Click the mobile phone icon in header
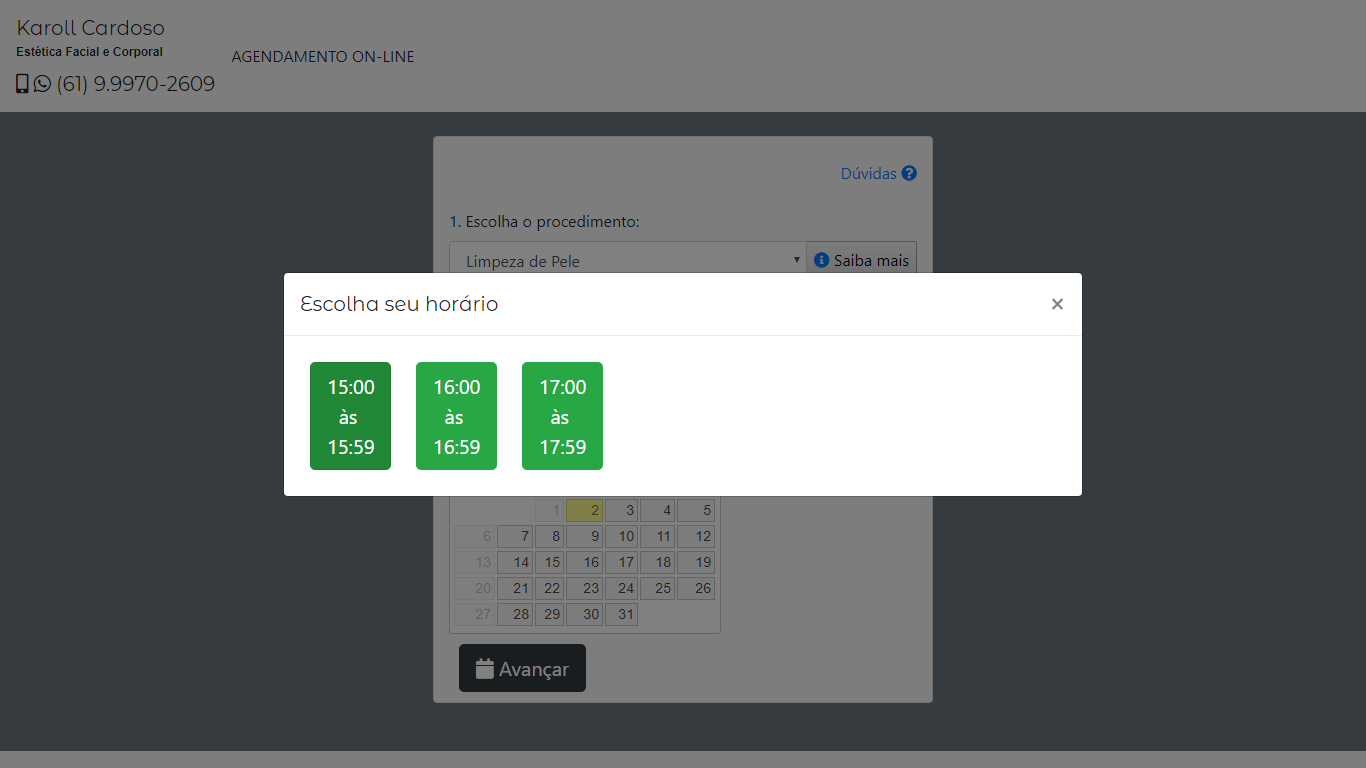1366x768 pixels. [22, 84]
